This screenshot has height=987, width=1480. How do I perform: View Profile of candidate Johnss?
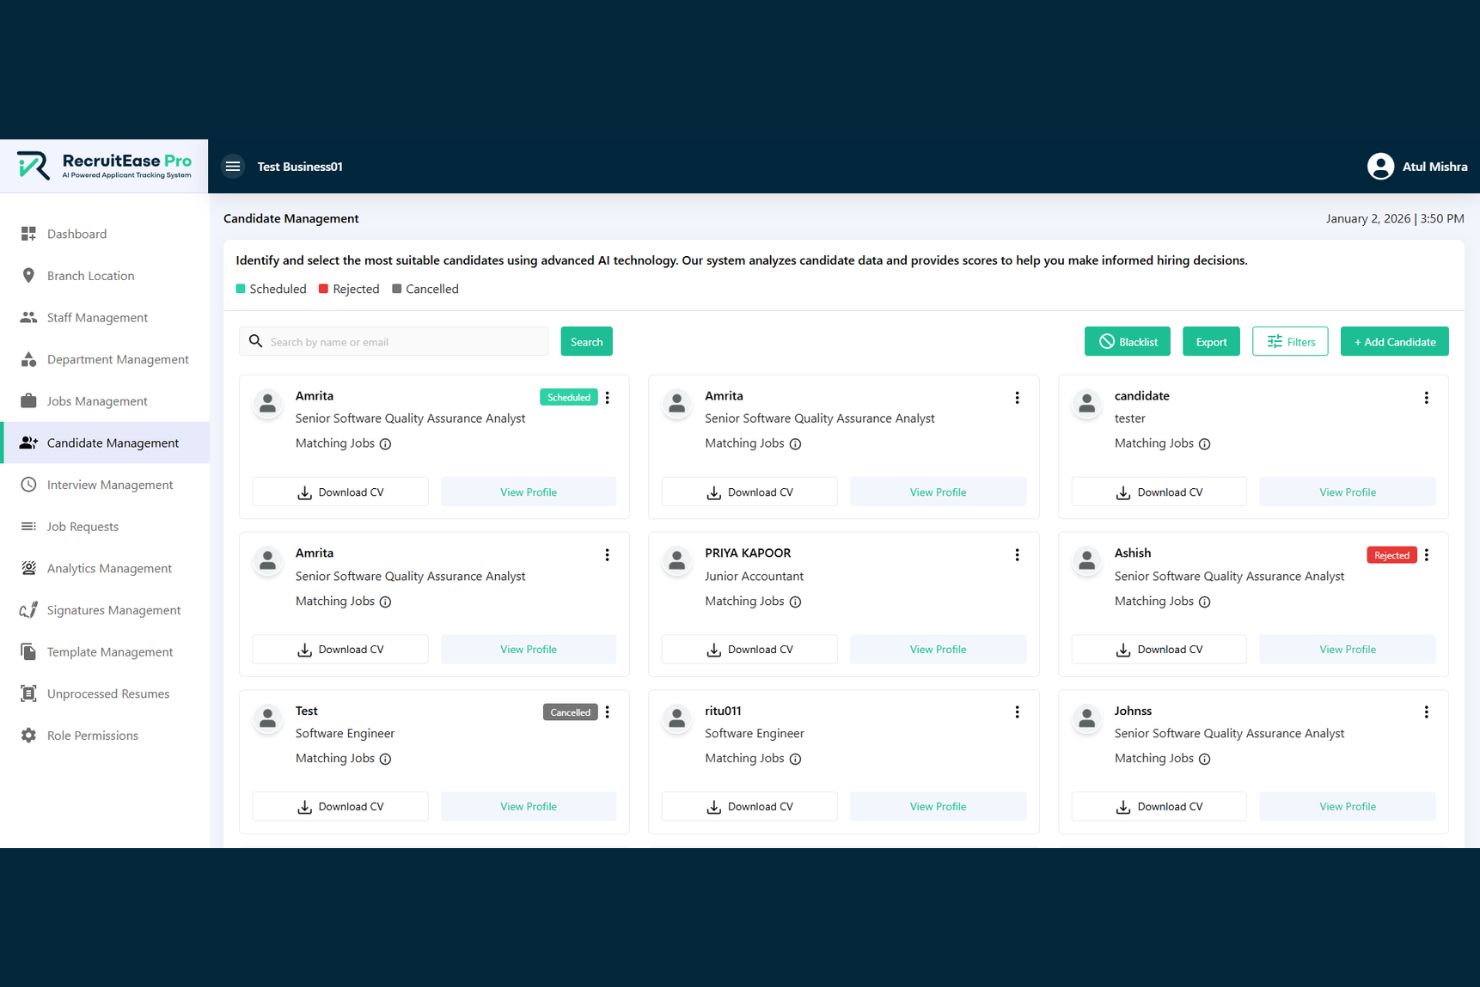pyautogui.click(x=1347, y=806)
